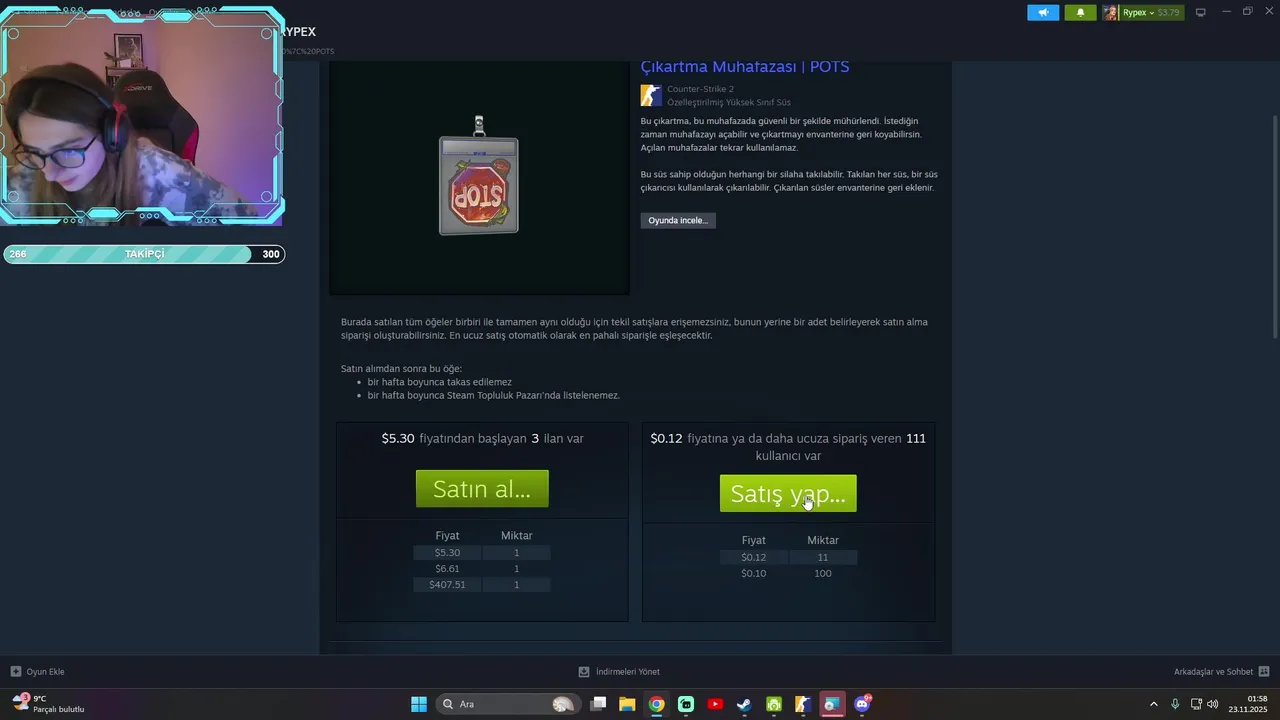Click the Satın al button
Viewport: 1280px width, 720px height.
tap(482, 489)
